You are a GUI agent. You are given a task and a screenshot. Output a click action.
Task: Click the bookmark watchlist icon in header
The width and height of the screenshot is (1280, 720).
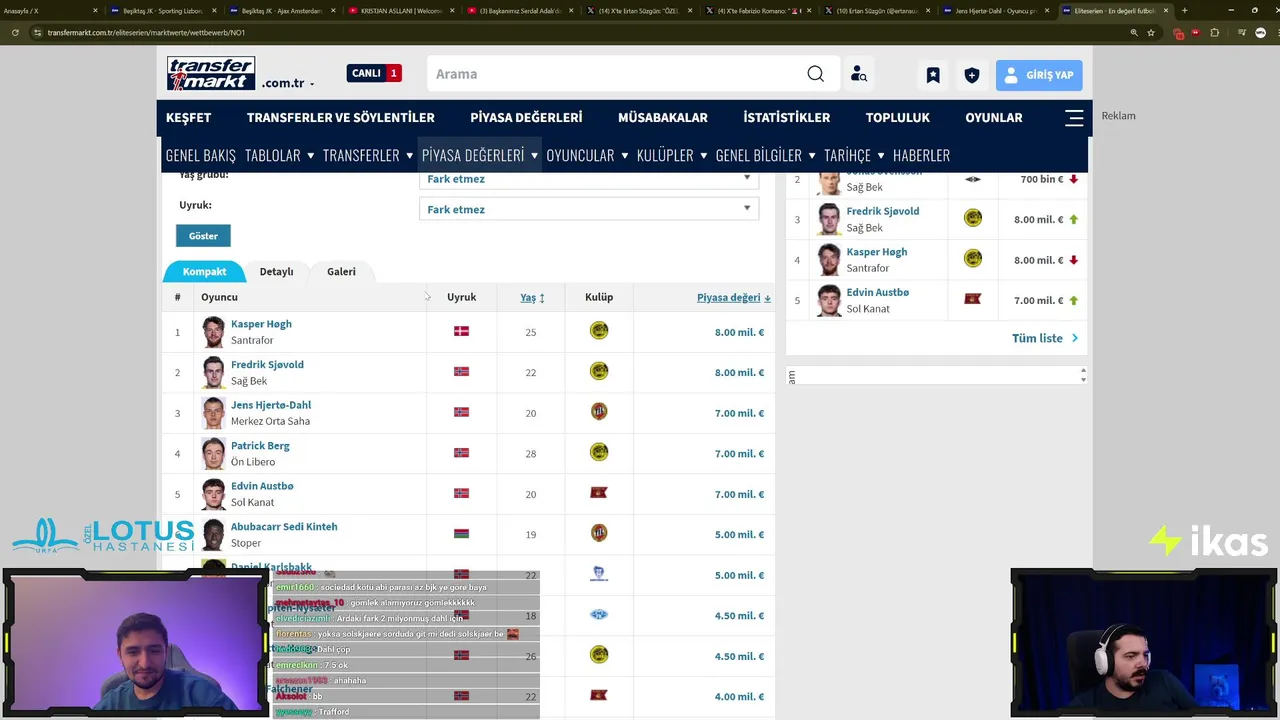click(x=933, y=75)
